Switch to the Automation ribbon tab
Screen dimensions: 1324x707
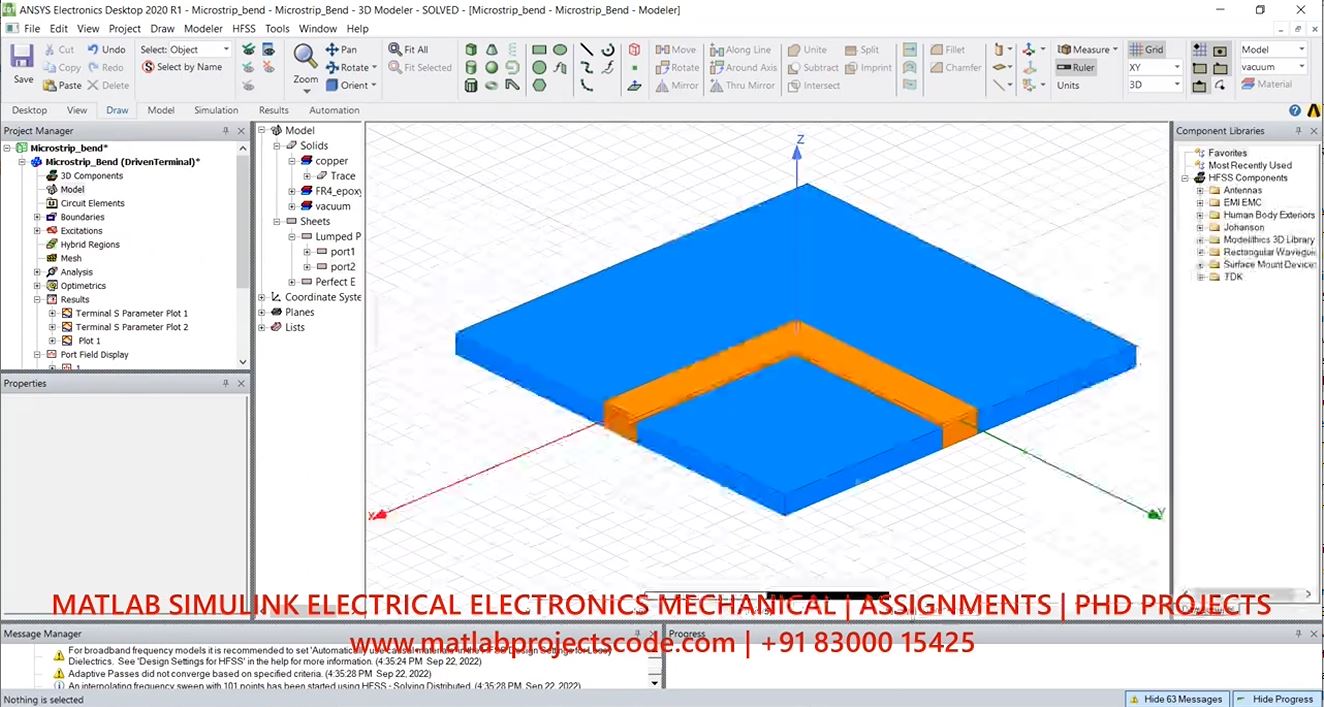click(334, 110)
